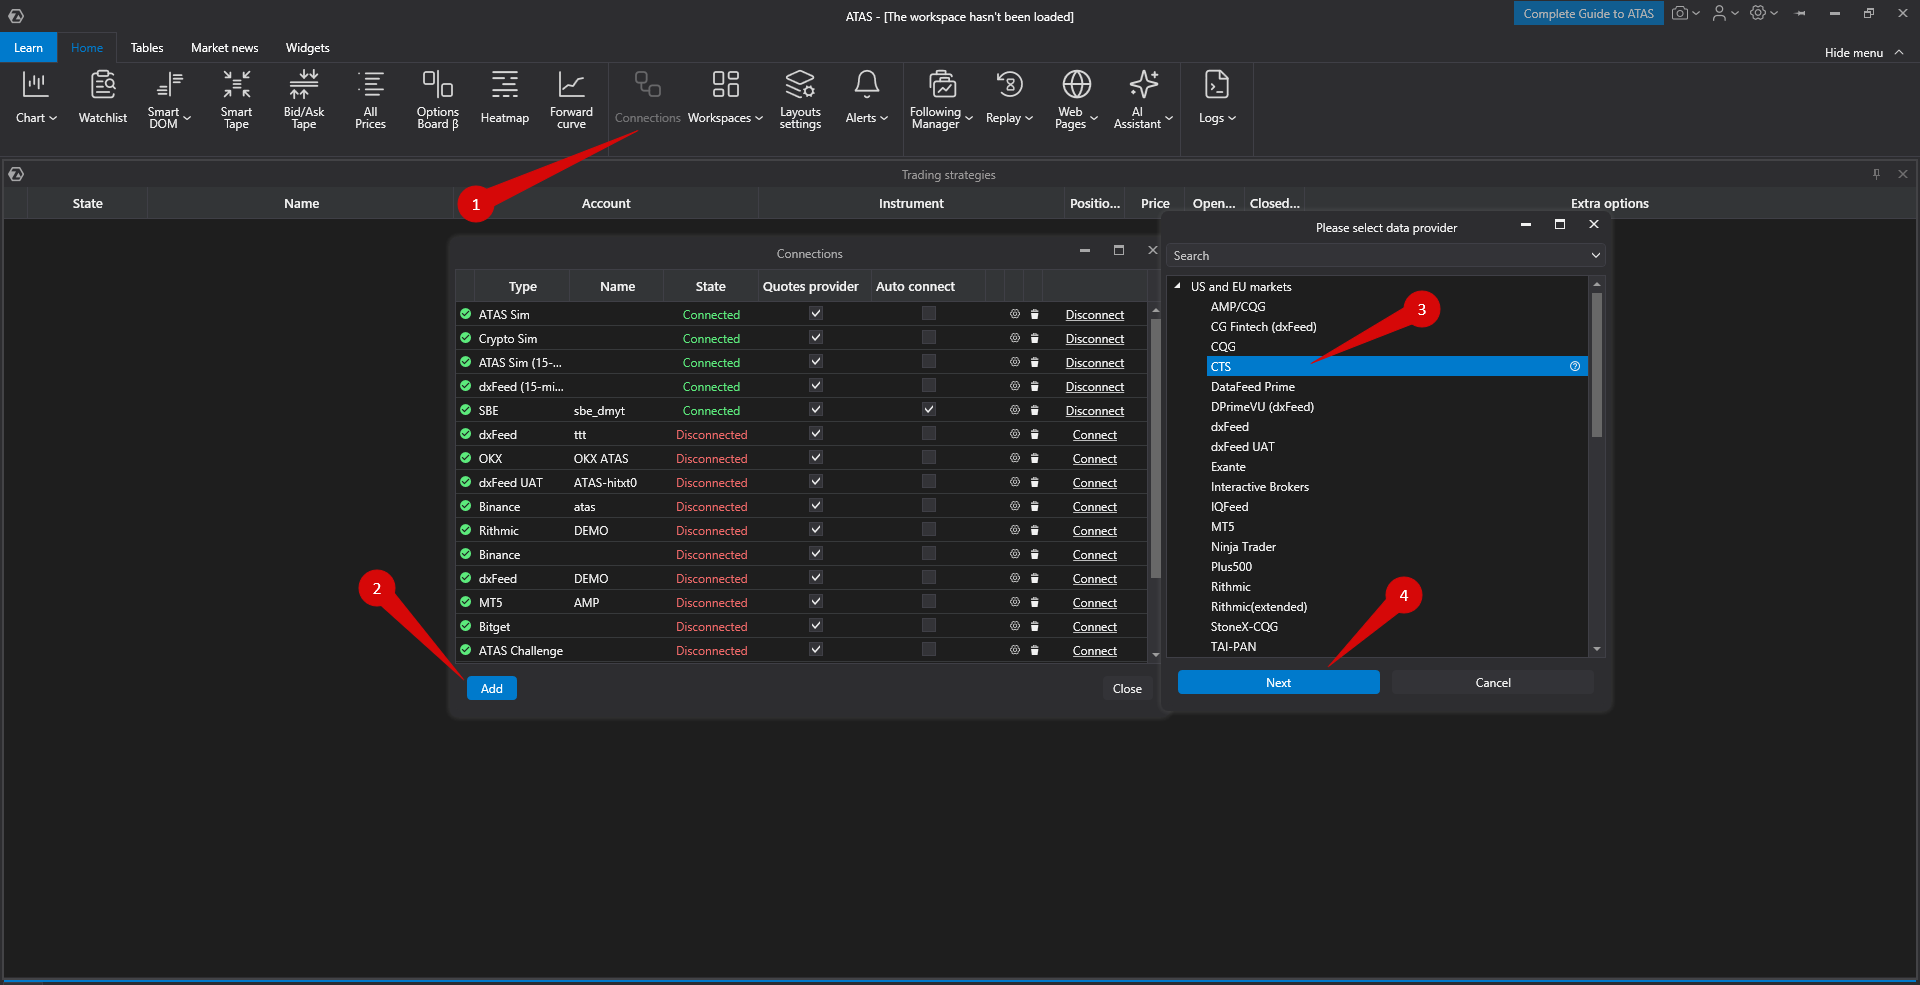Click the Replay icon

click(1010, 84)
